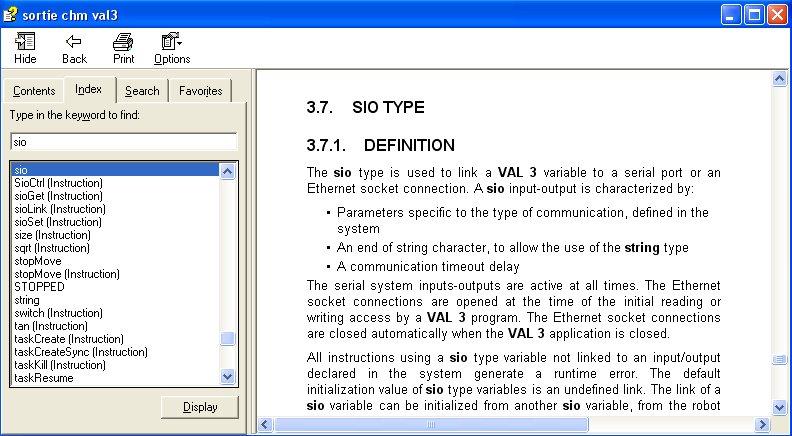This screenshot has width=792, height=436.
Task: Click the '3.7. SIO TYPE' heading
Action: point(365,107)
